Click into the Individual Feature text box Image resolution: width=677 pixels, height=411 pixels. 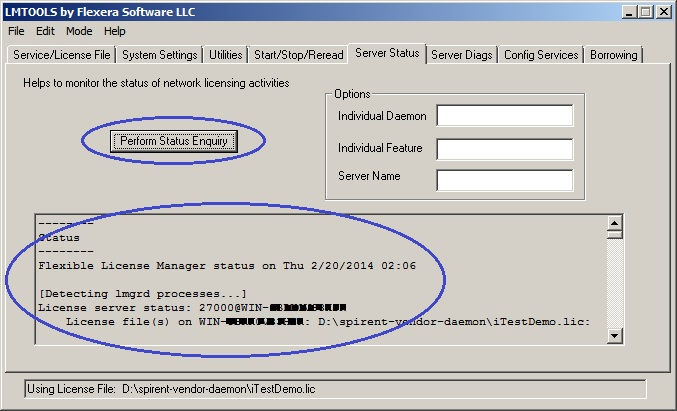click(x=504, y=149)
